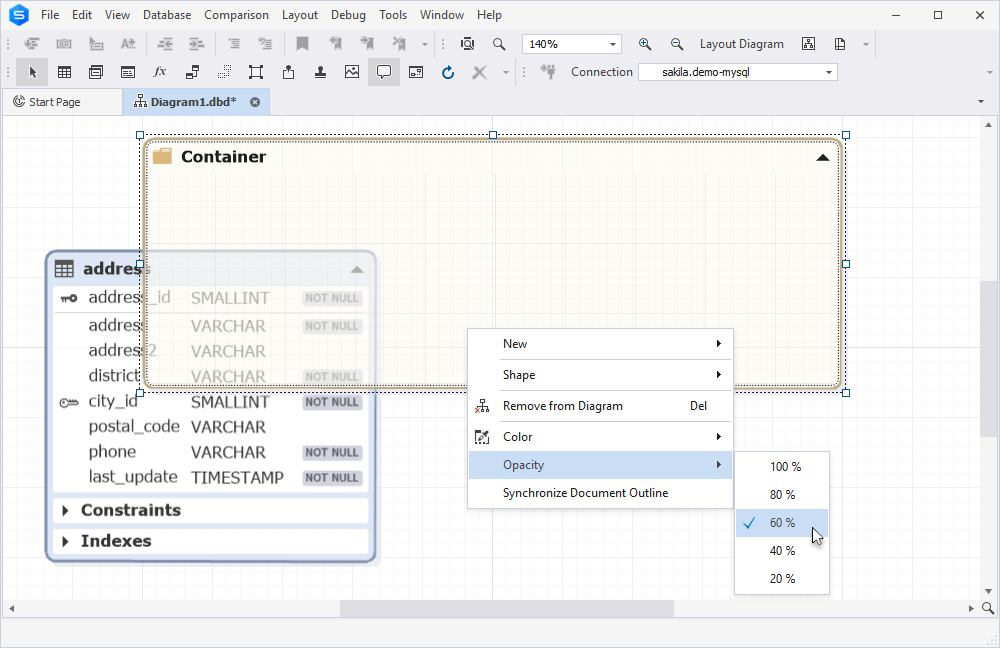Viewport: 1000px width, 648px height.
Task: Click the Zoom Out minus magnifier
Action: pos(677,44)
